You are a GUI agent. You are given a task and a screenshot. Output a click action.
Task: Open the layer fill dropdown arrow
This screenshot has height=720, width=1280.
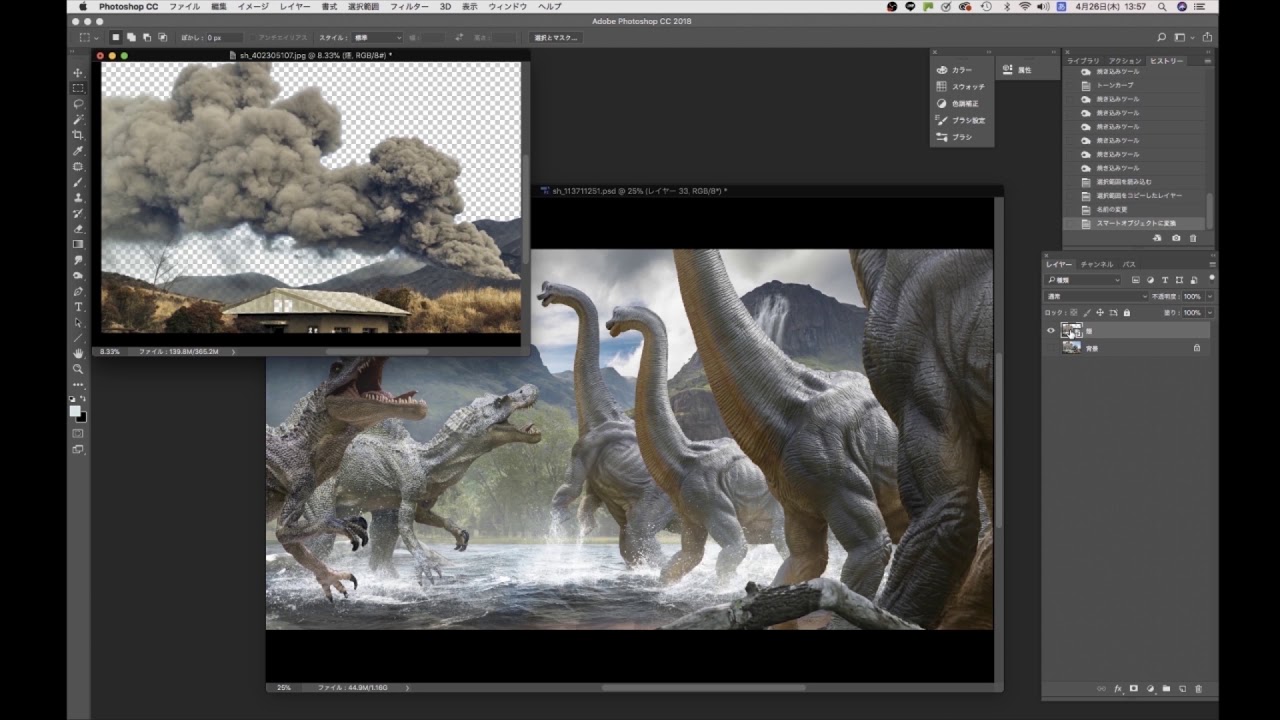tap(1210, 312)
